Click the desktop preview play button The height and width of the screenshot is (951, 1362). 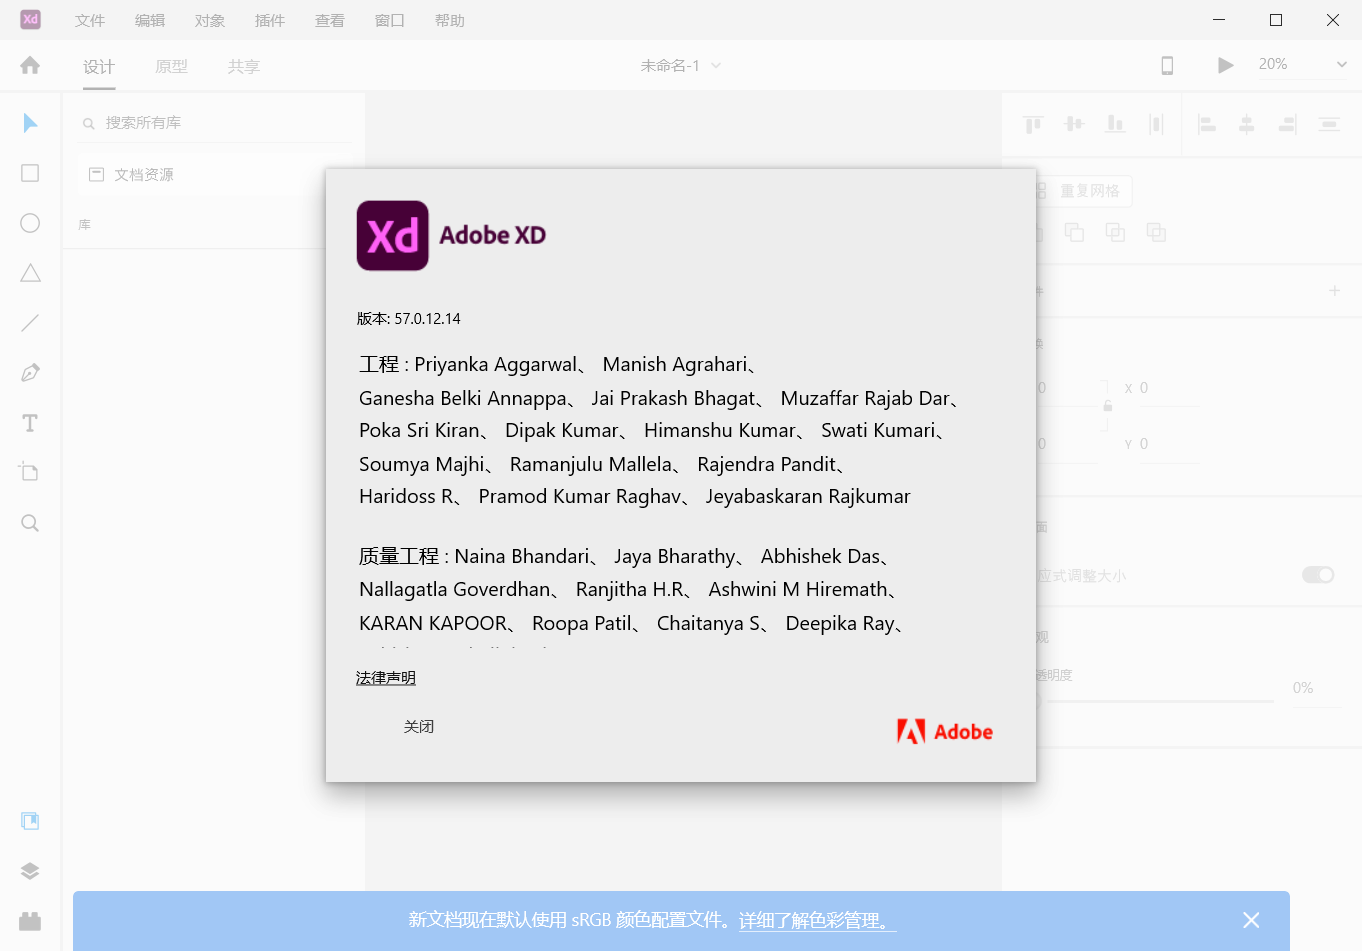pos(1225,65)
